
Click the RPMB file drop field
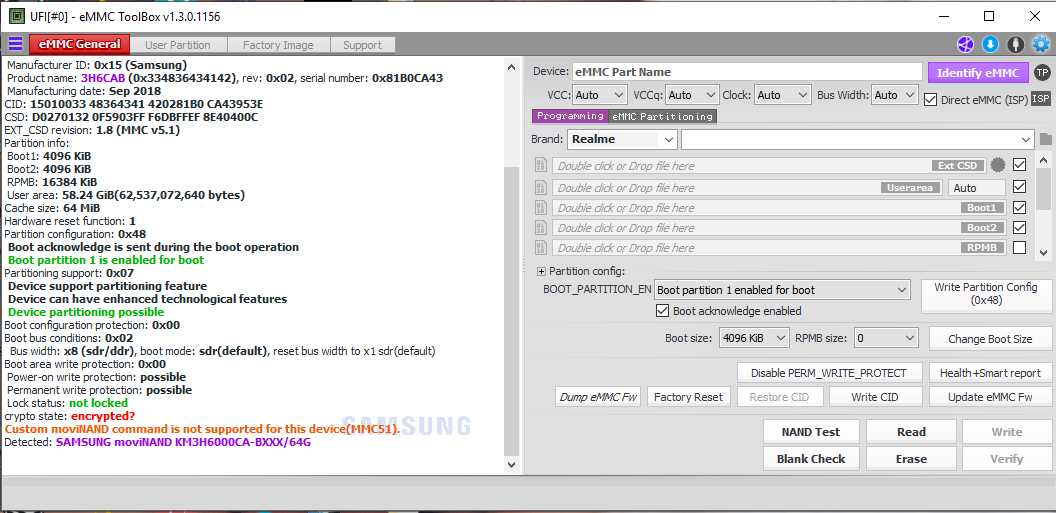(x=779, y=248)
